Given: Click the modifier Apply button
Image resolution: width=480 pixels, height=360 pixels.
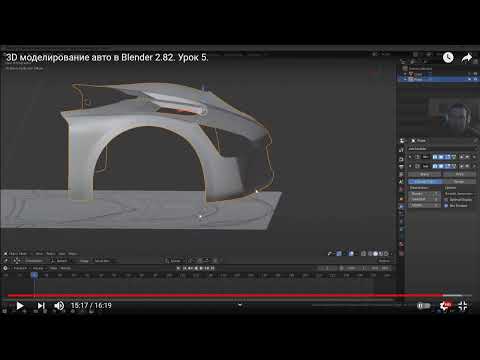Looking at the screenshot, I should point(425,174).
